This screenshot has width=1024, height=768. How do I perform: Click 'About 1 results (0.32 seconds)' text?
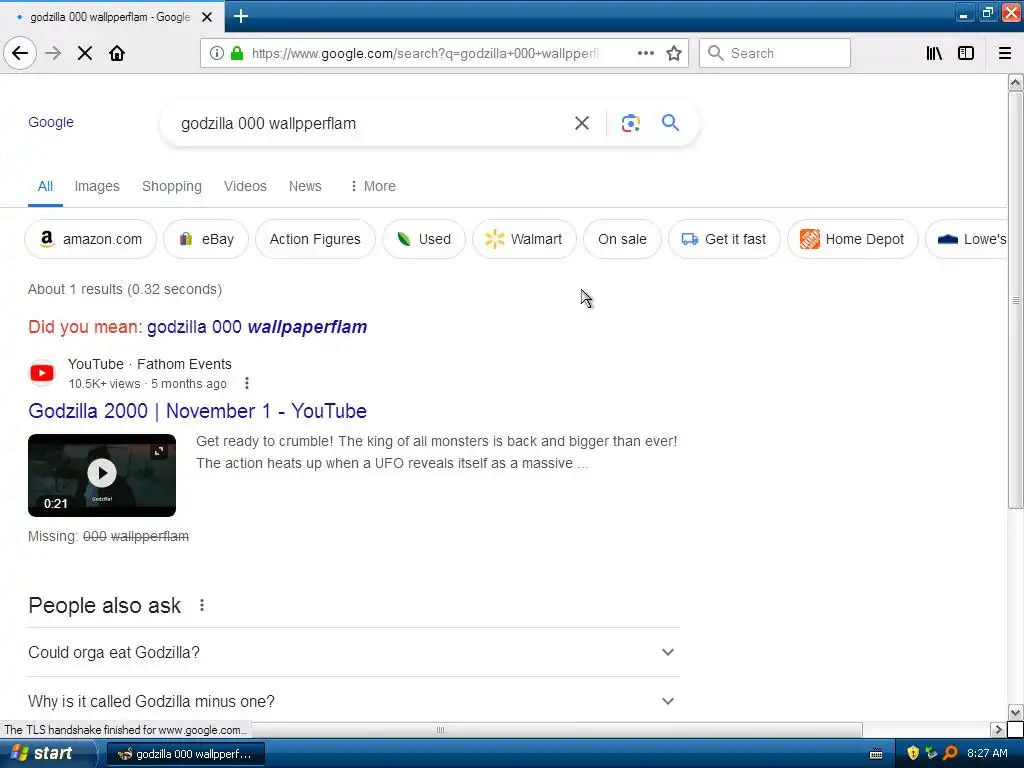[125, 289]
